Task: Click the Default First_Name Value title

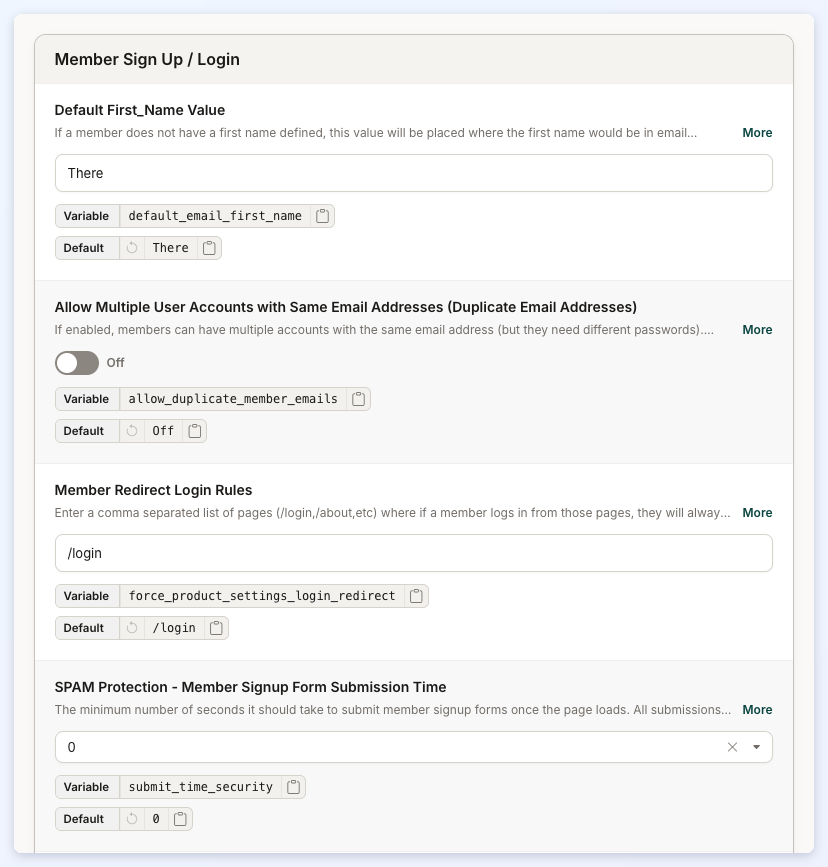Action: (140, 111)
